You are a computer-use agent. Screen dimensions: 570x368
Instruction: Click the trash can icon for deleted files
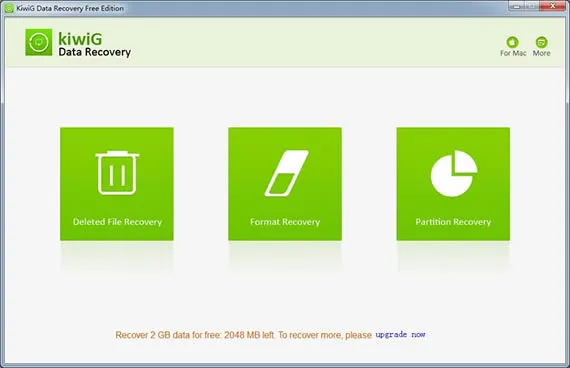click(x=117, y=173)
